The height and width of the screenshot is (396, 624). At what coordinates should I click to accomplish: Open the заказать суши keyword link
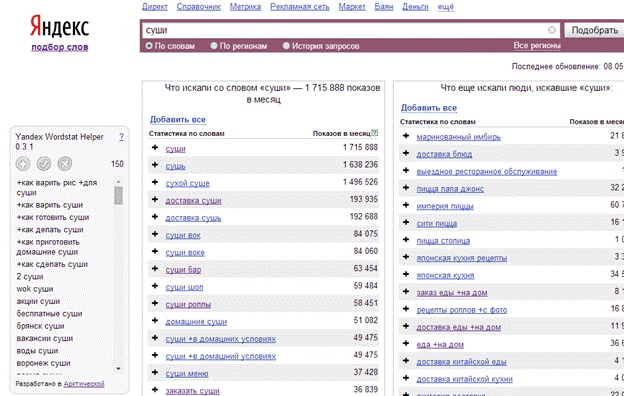pos(192,391)
